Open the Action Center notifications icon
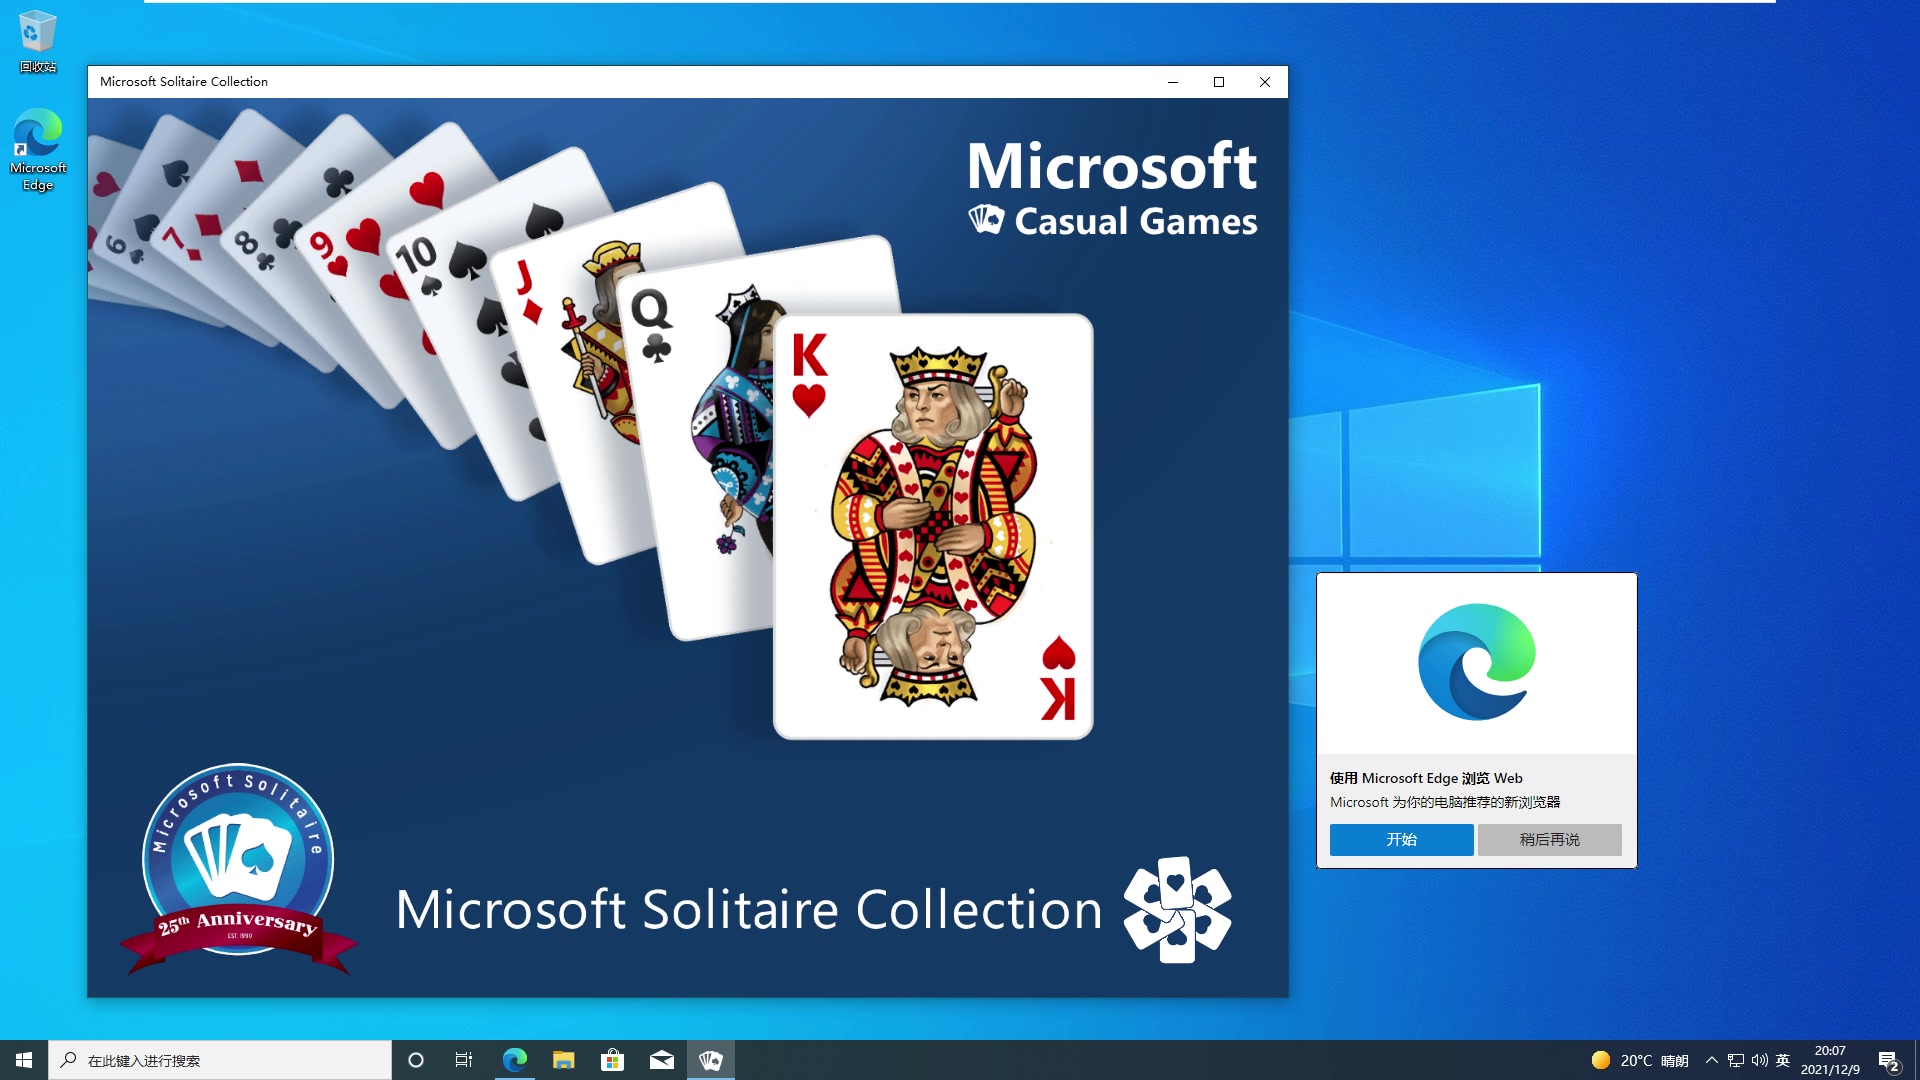This screenshot has height=1080, width=1920. [x=1889, y=1061]
